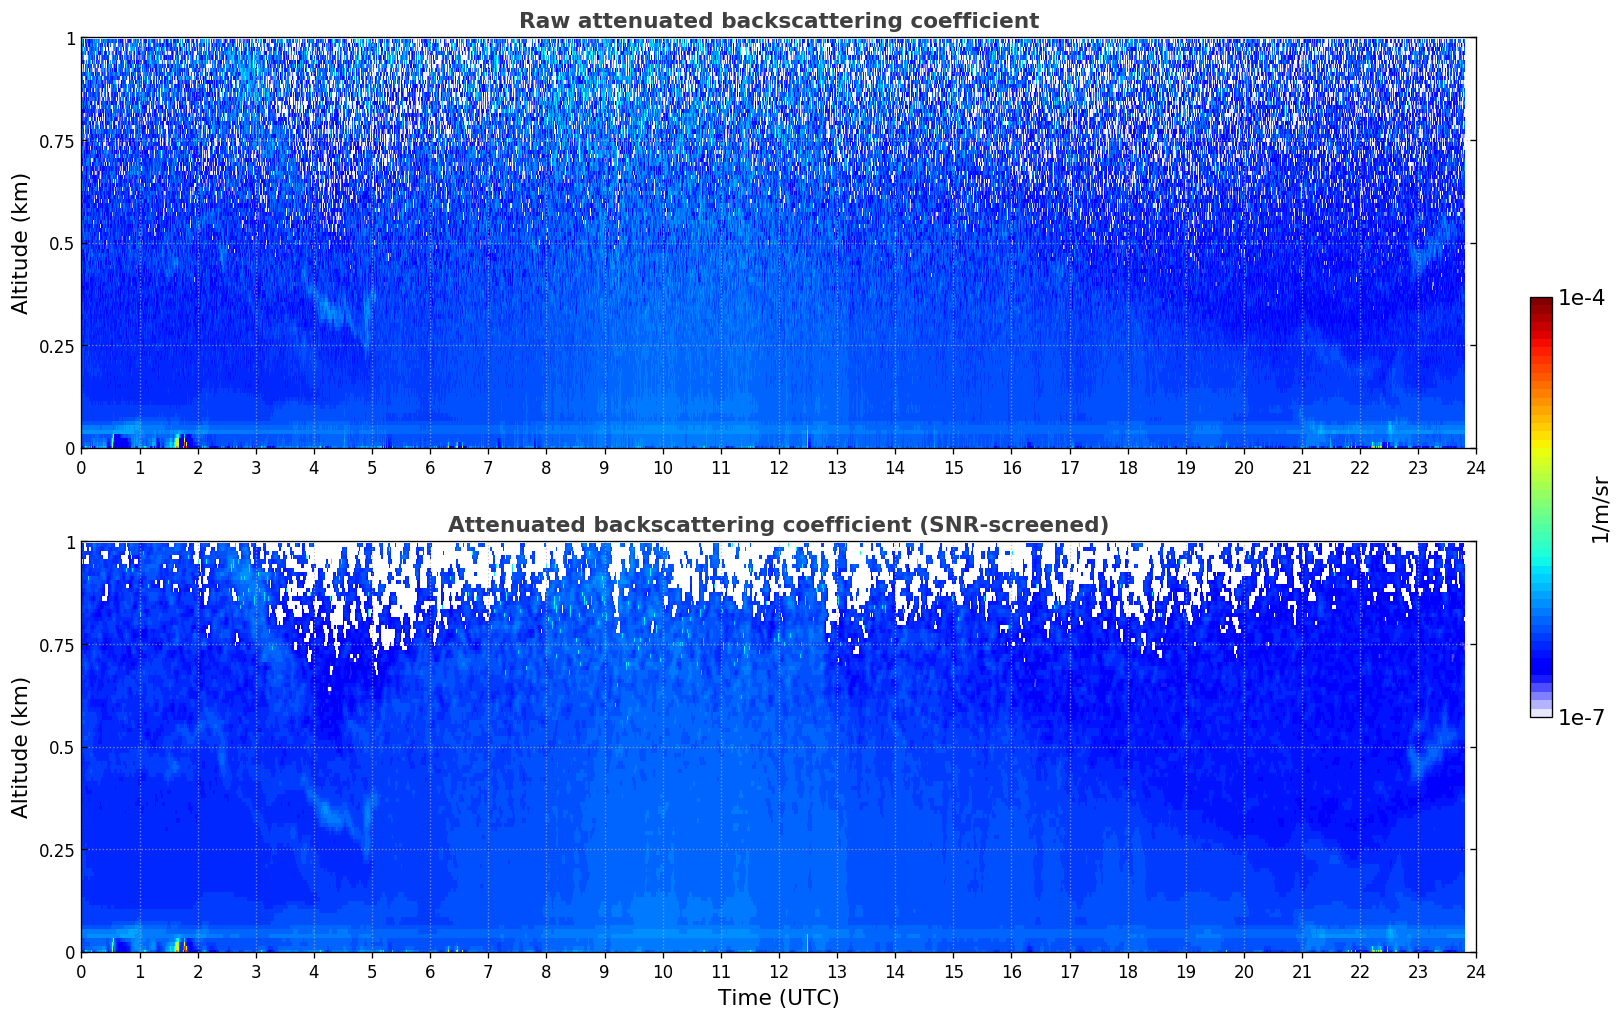Click time tick '8' under the SNR-screened plot
1621x1020 pixels.
tap(546, 971)
